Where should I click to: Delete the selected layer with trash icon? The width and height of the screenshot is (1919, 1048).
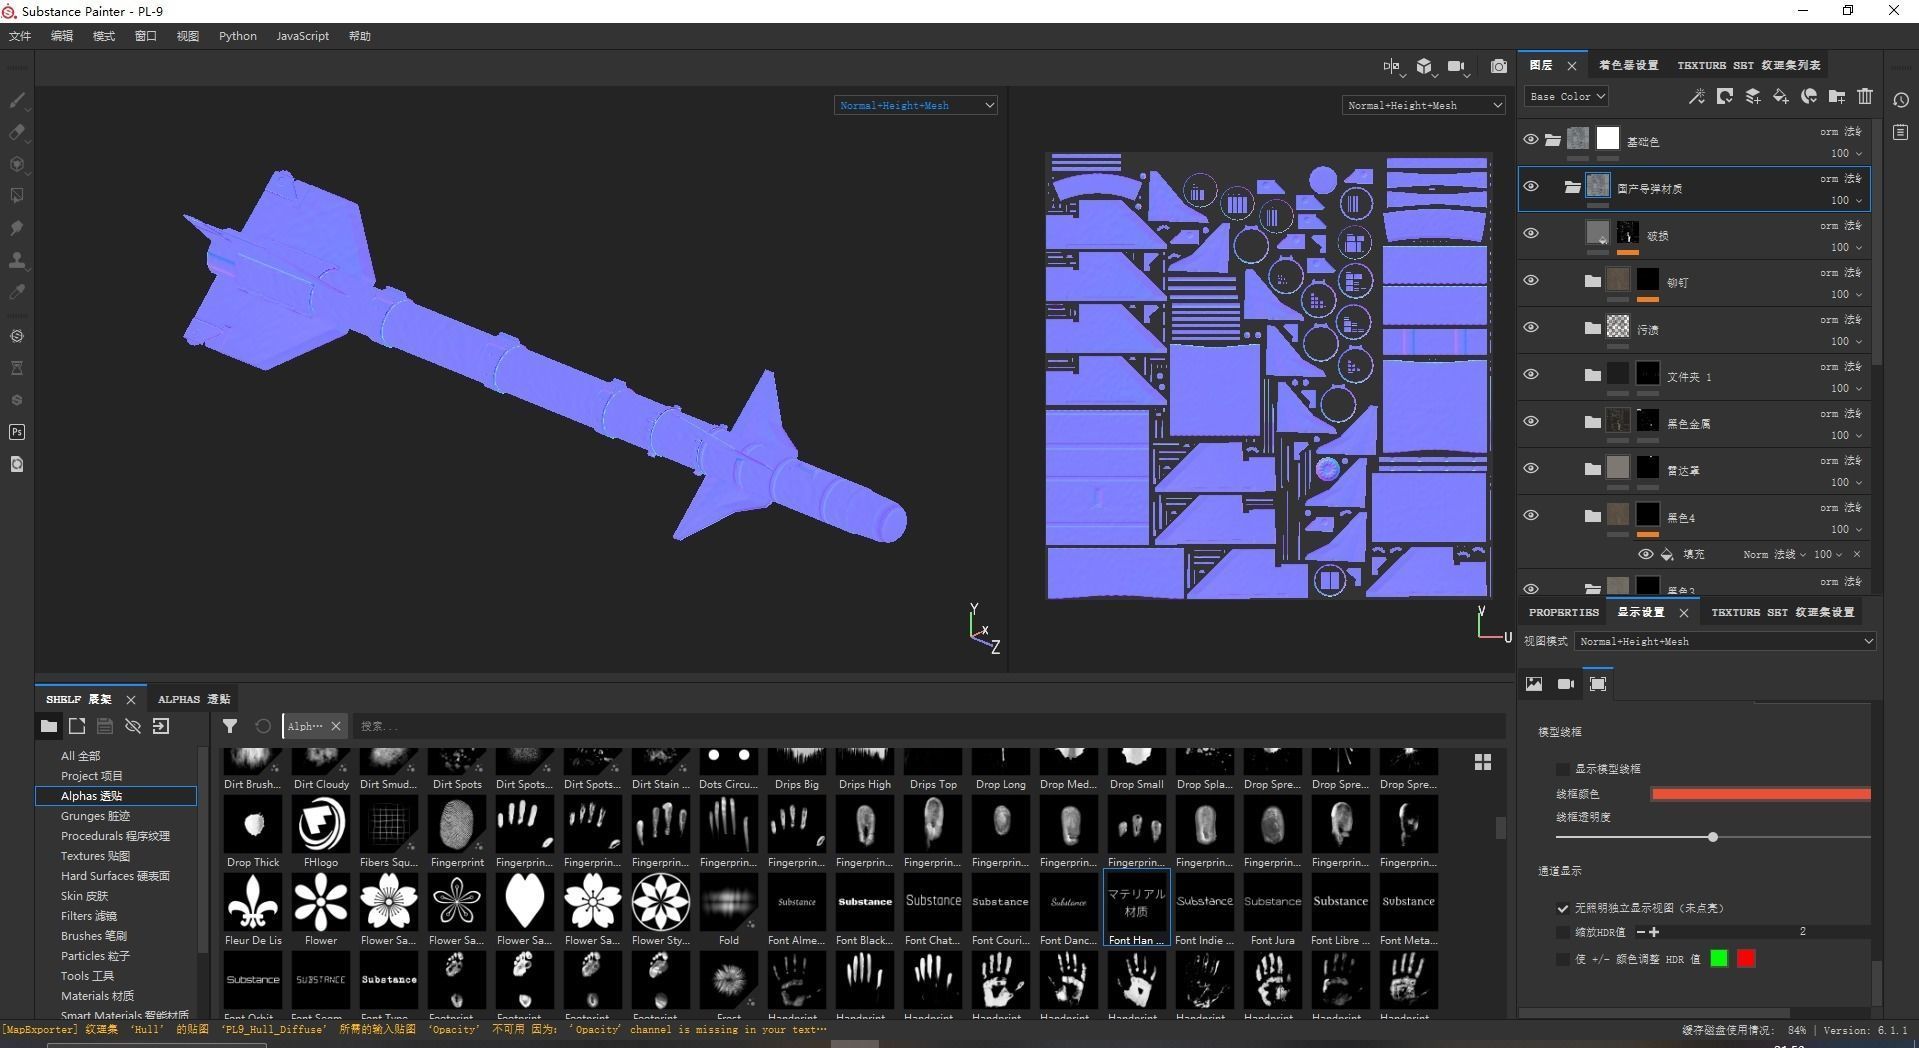(1865, 96)
